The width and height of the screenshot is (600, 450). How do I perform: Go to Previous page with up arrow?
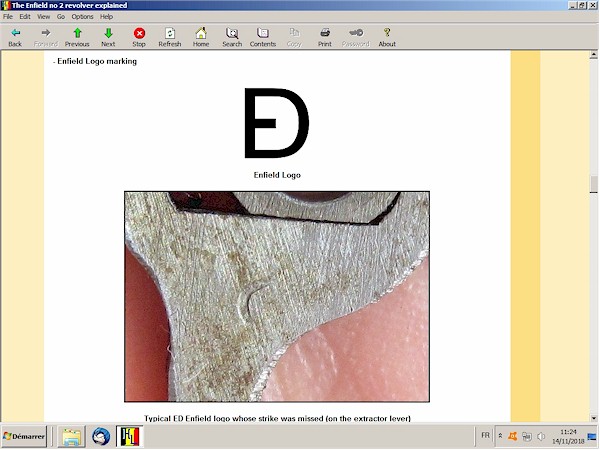(x=77, y=33)
